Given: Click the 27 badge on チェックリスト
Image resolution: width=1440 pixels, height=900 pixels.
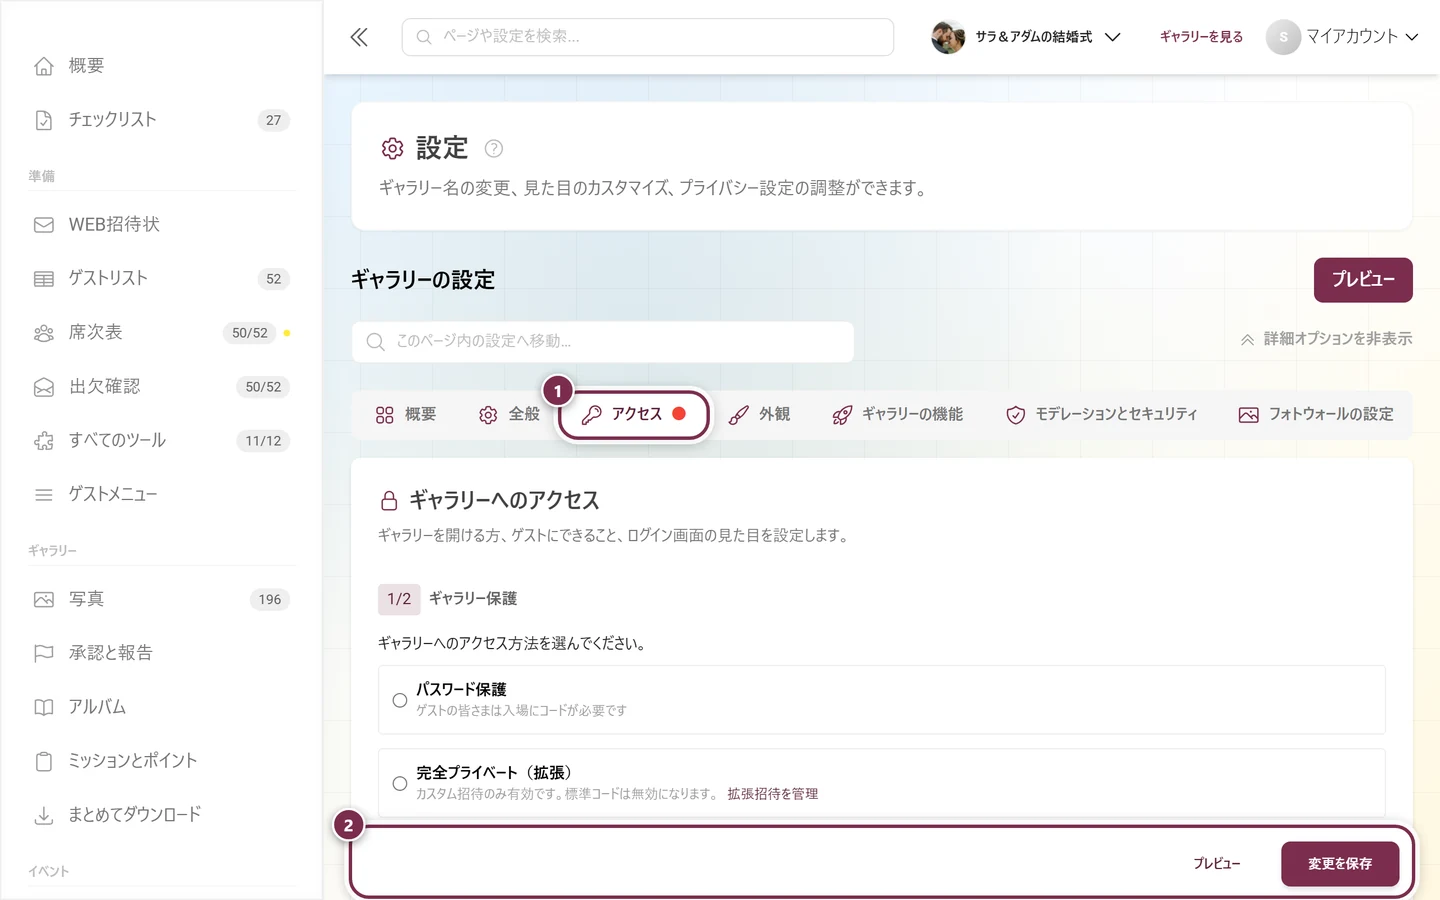Looking at the screenshot, I should [274, 120].
